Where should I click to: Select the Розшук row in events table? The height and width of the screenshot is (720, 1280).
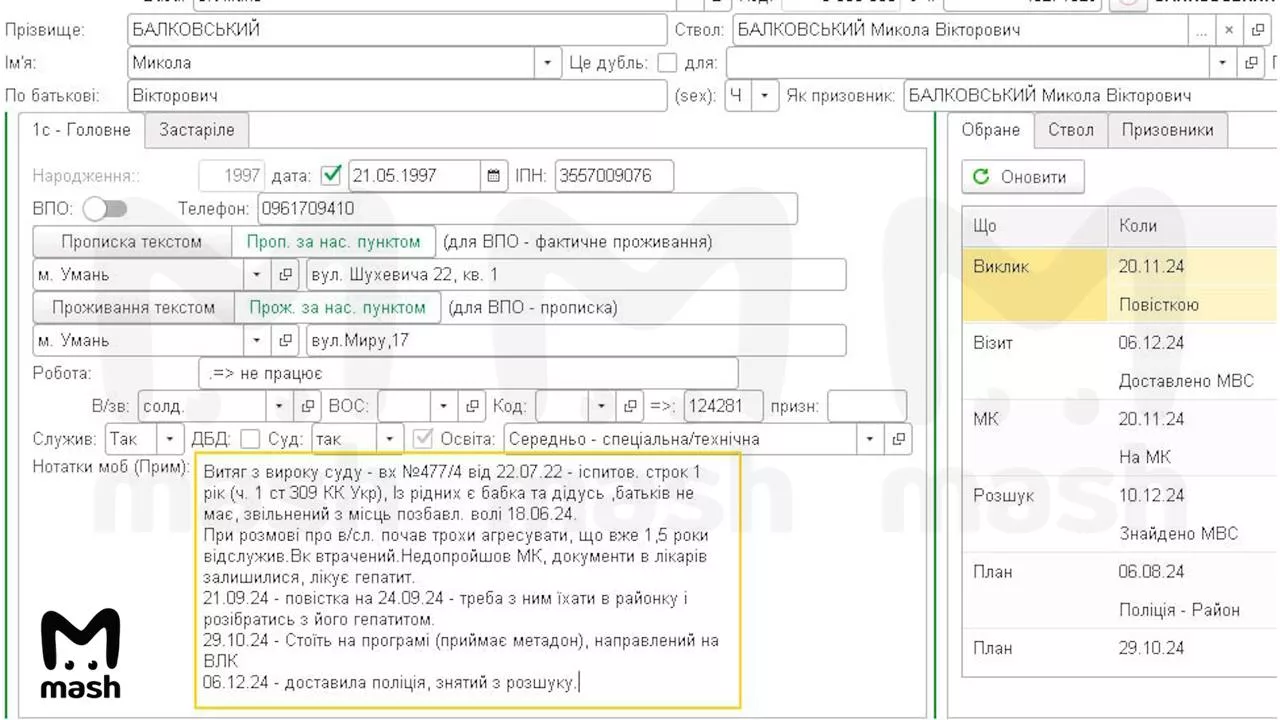[1119, 514]
